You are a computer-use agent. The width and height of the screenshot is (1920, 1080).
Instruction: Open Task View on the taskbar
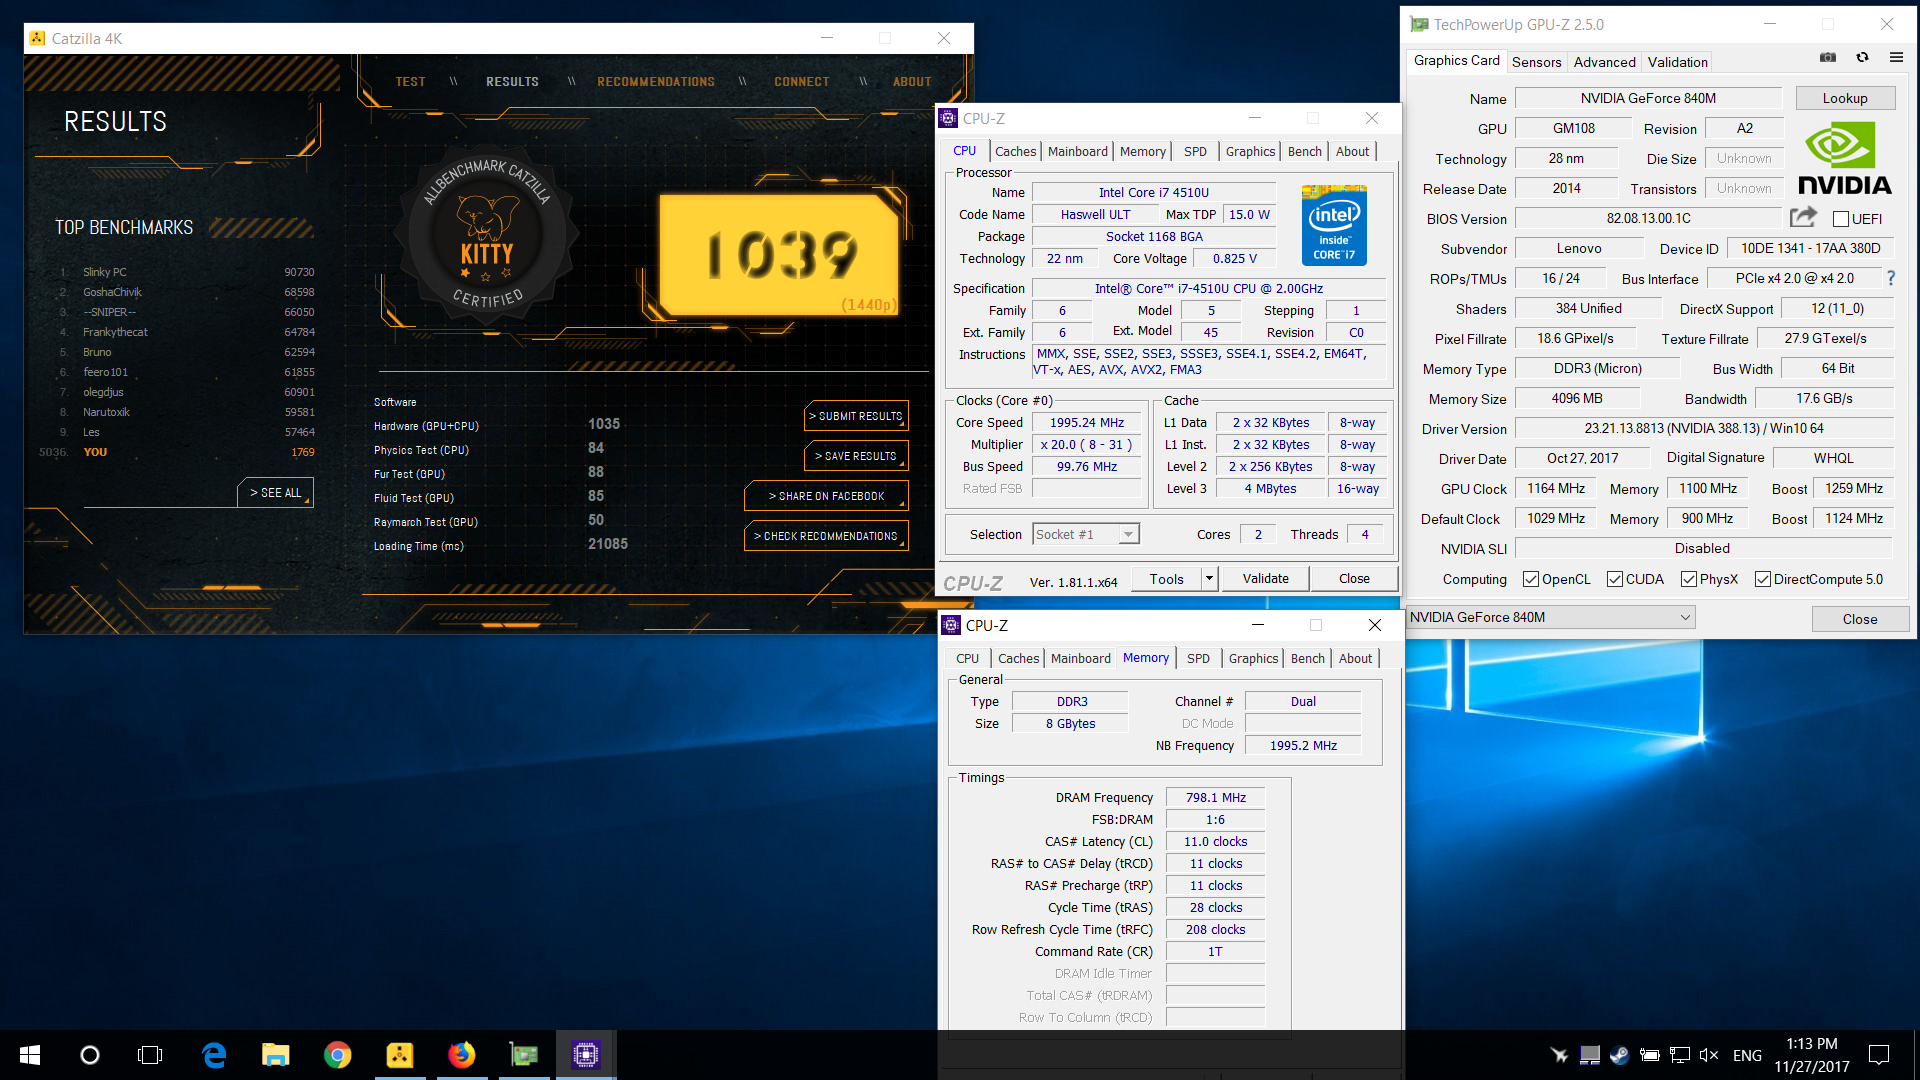(x=150, y=1055)
